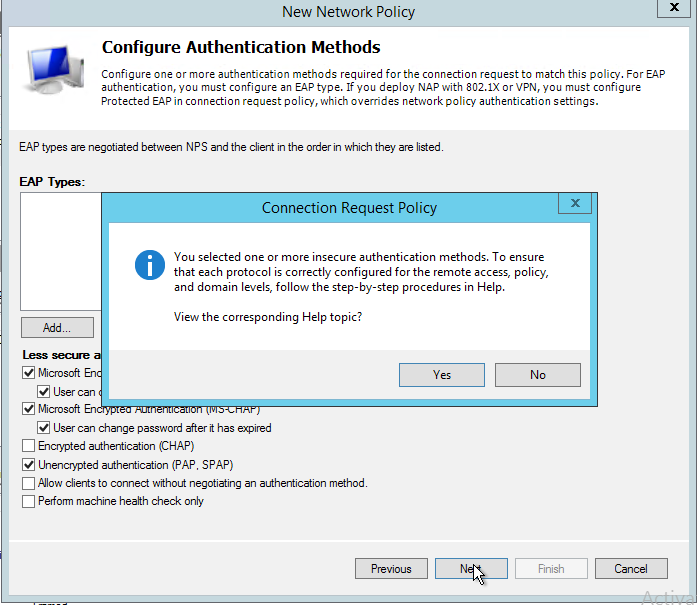The height and width of the screenshot is (605, 697).
Task: Click inside the EAP Types list box
Action: (60, 250)
